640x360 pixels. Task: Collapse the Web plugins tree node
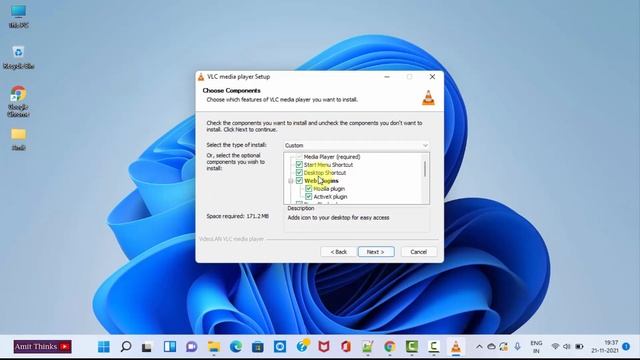tap(291, 181)
